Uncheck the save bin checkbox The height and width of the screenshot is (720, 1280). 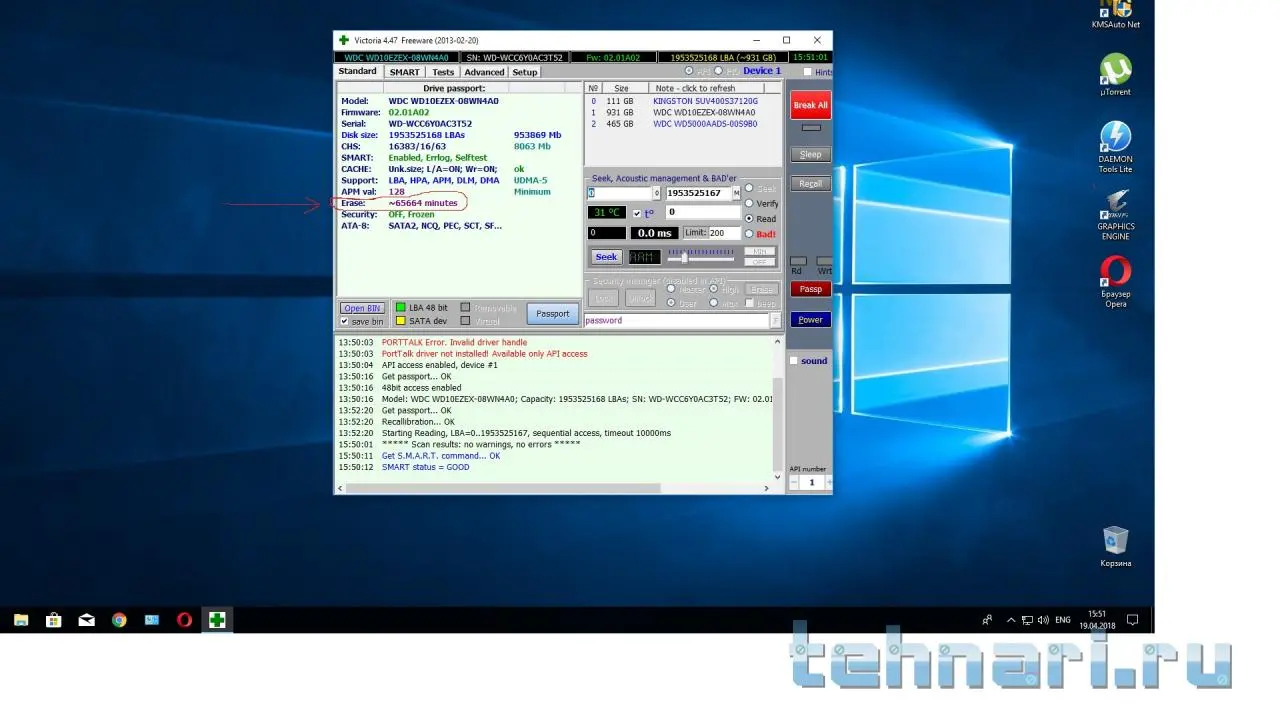(345, 322)
